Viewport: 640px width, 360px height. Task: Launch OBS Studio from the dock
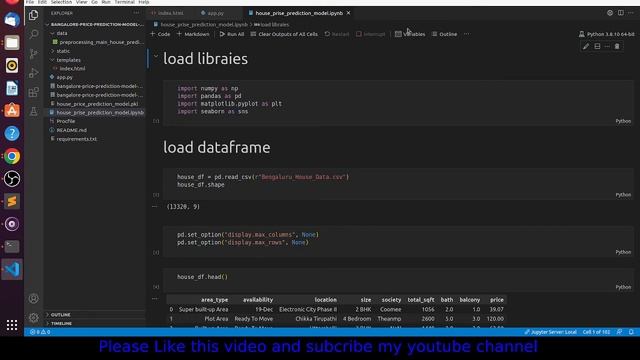tap(12, 179)
